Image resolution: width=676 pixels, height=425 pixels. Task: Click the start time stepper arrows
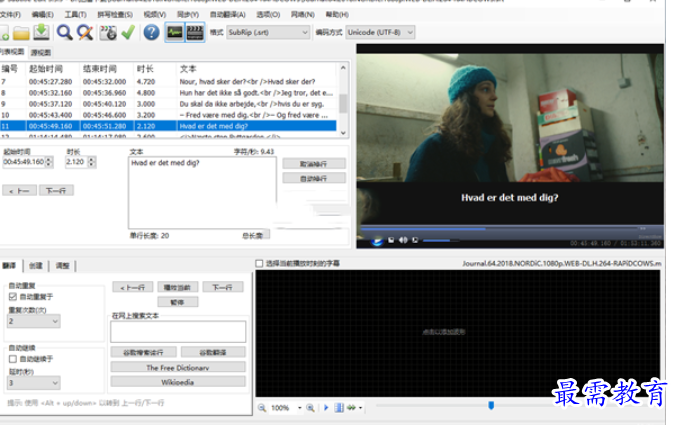(49, 162)
